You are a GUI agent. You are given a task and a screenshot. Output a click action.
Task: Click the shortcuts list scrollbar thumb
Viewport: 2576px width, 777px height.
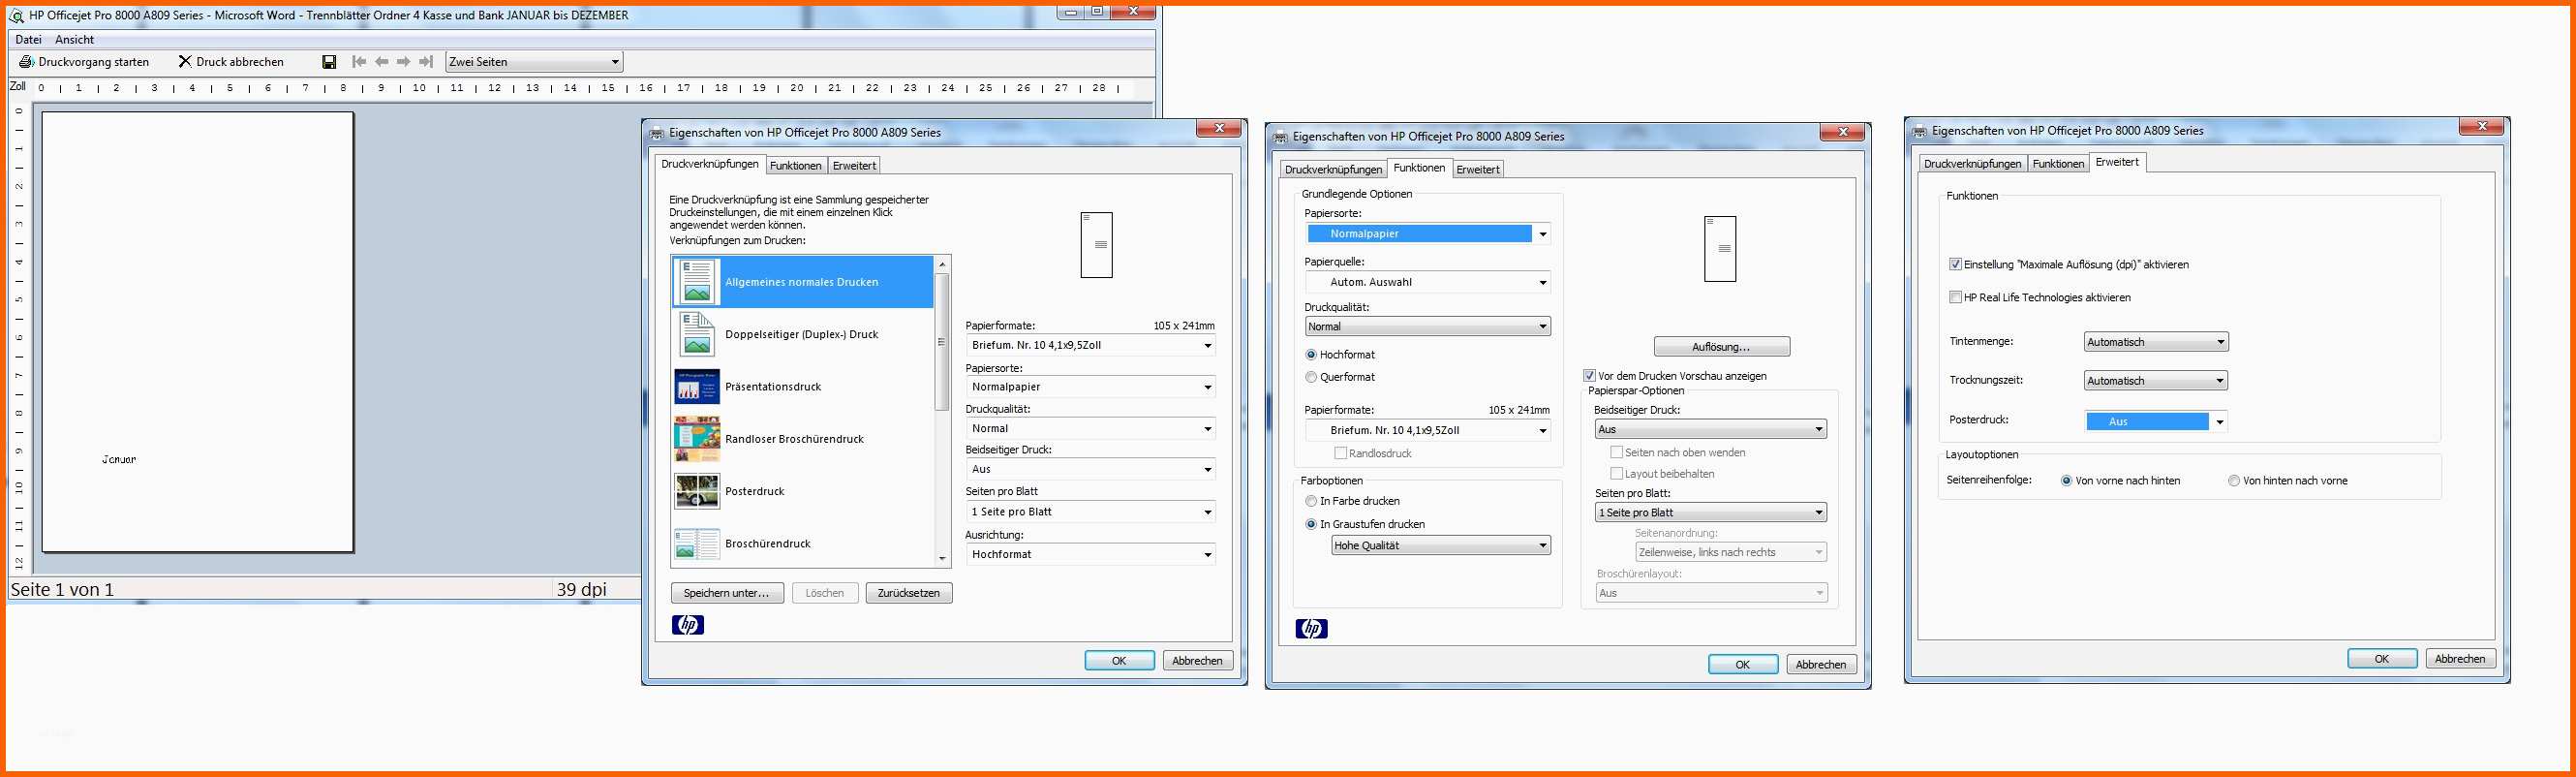942,342
